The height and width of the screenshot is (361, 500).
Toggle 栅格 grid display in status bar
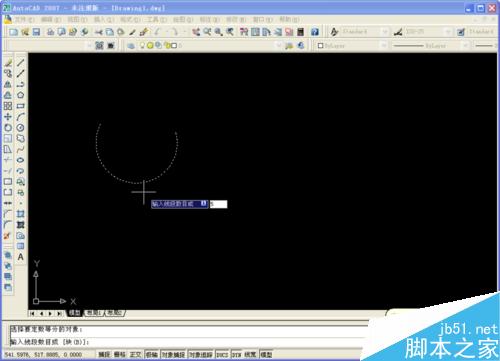click(x=119, y=355)
